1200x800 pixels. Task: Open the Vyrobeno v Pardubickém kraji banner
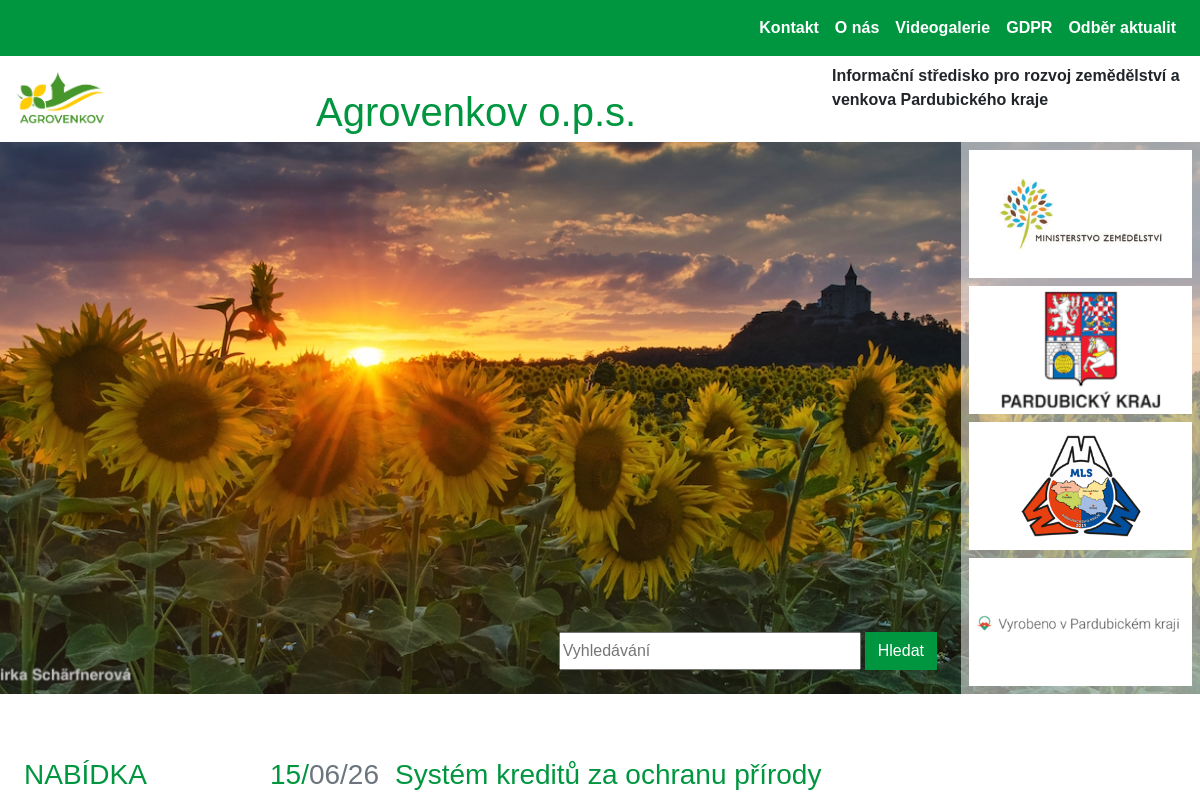(x=1080, y=622)
